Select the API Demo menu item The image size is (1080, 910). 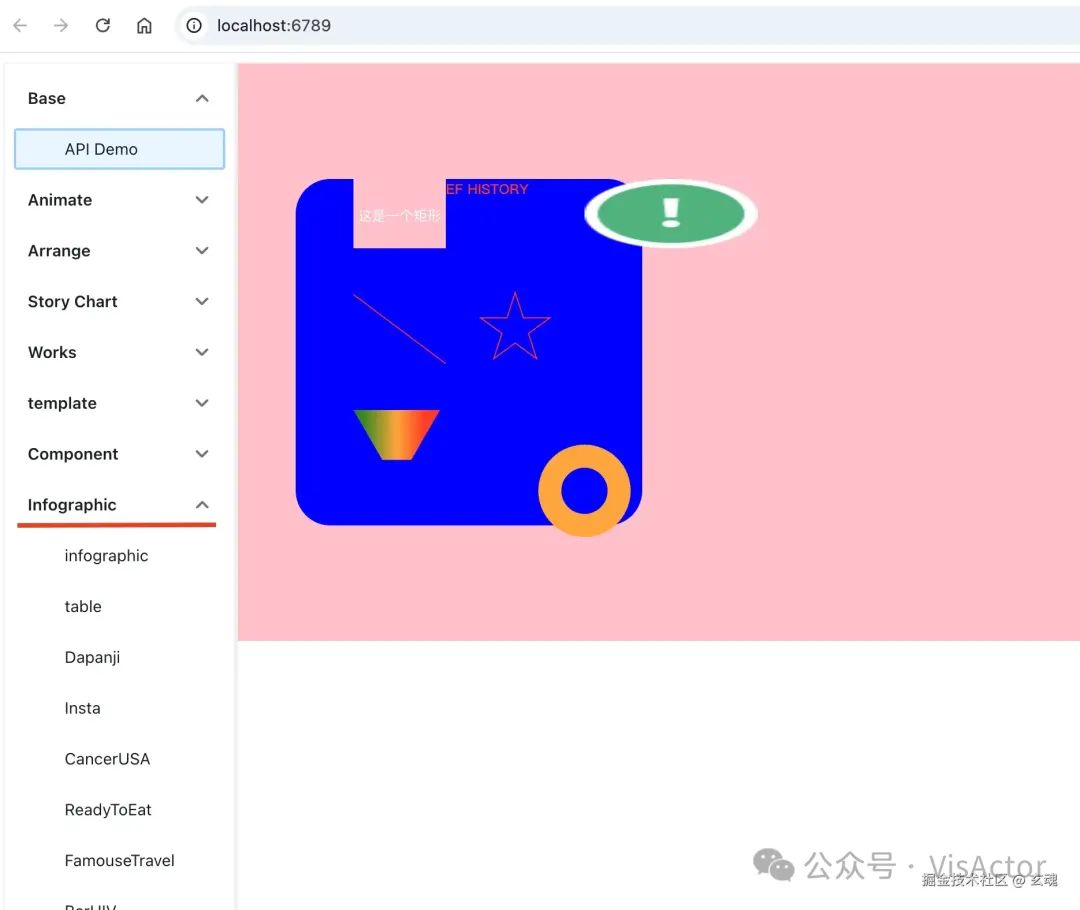[x=119, y=149]
